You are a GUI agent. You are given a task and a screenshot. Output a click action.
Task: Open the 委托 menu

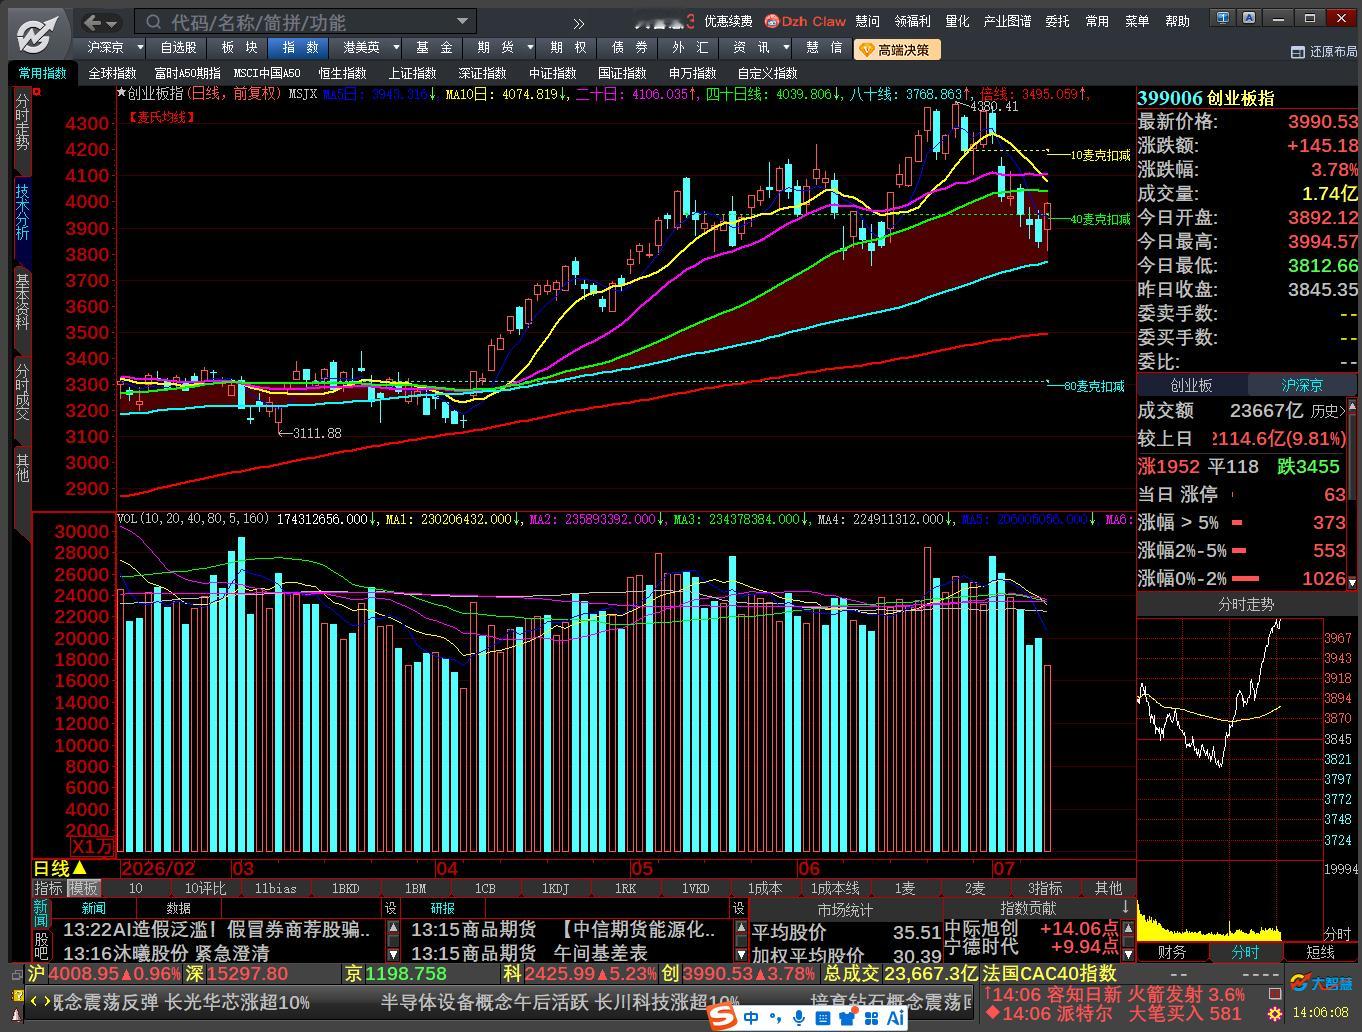click(1057, 21)
